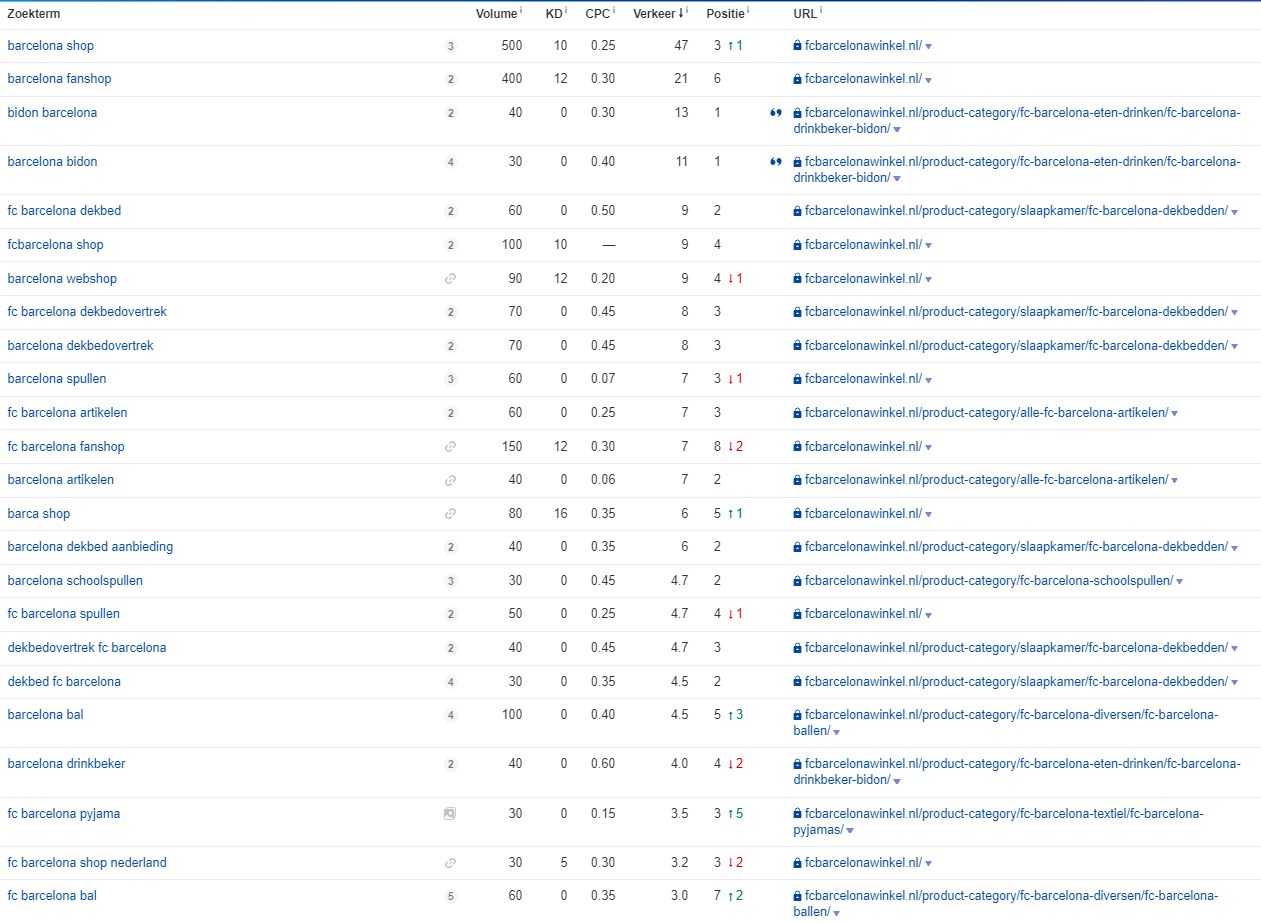The width and height of the screenshot is (1261, 923).
Task: Expand URL dropdown arrow for bidon barcelona
Action: (x=897, y=130)
